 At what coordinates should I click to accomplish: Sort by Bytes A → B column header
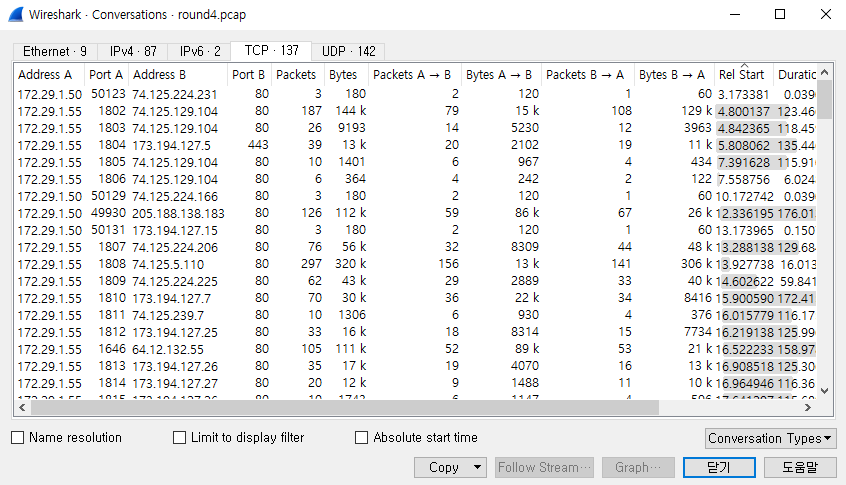point(501,74)
